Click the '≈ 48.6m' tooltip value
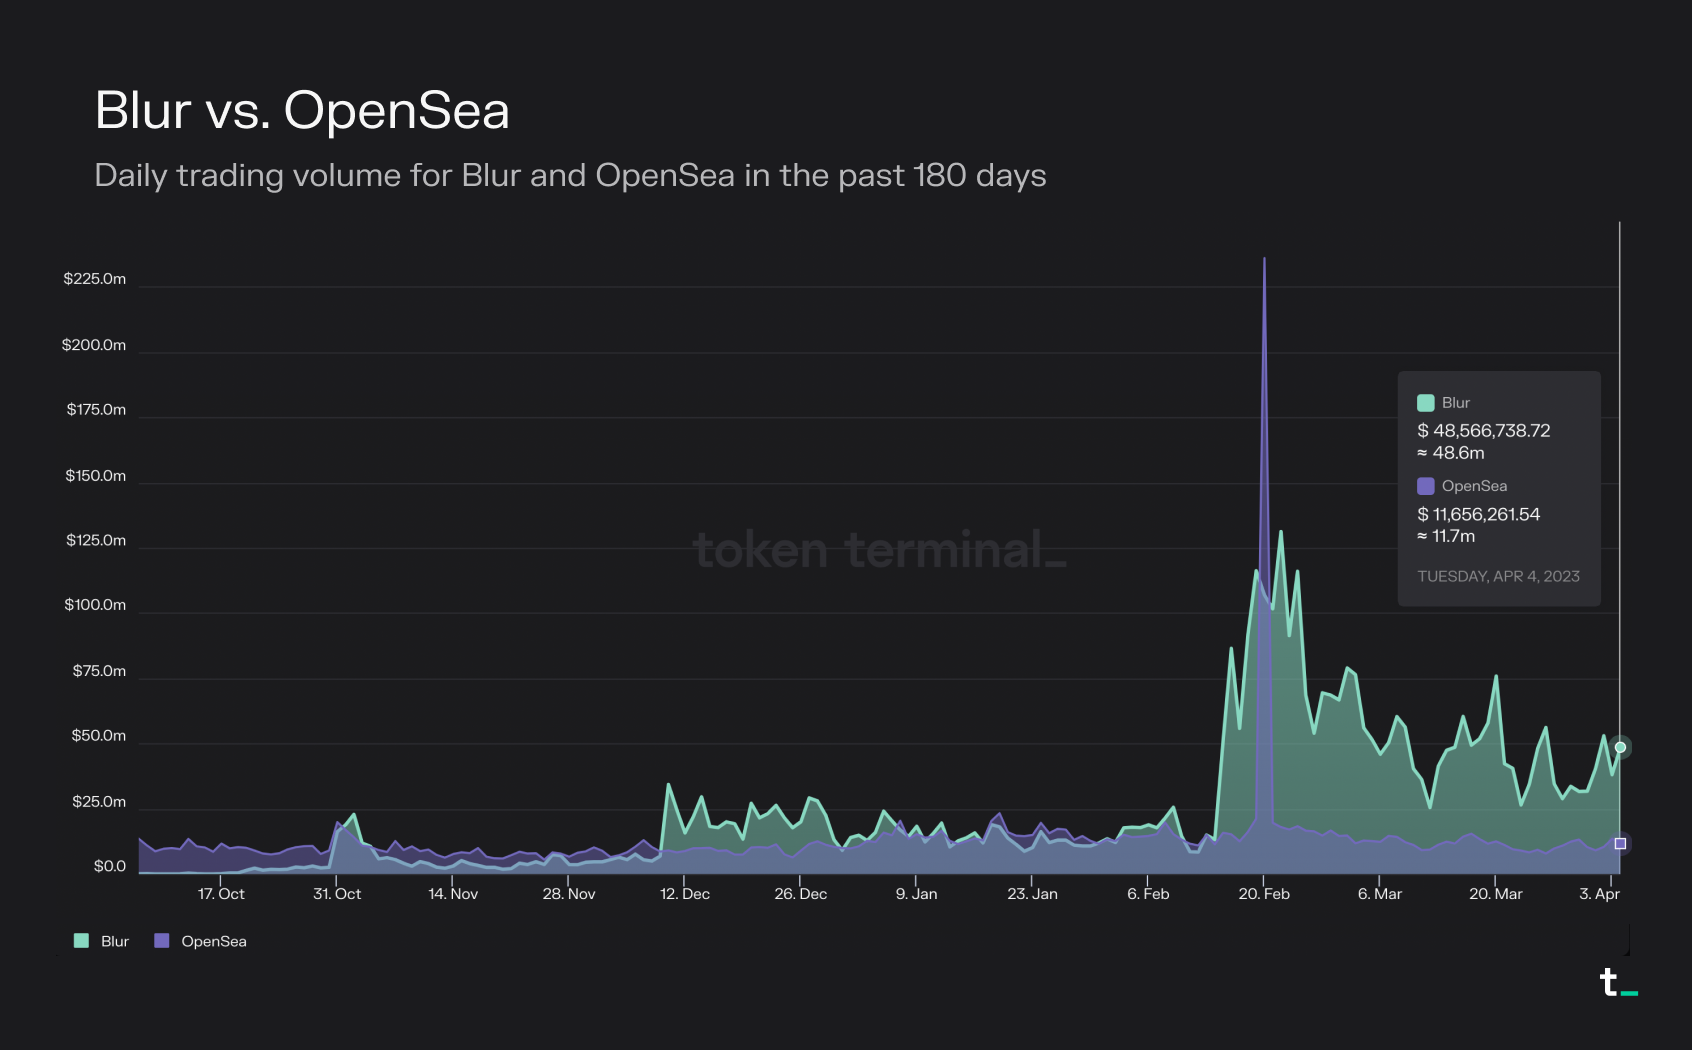This screenshot has width=1692, height=1050. click(1451, 453)
